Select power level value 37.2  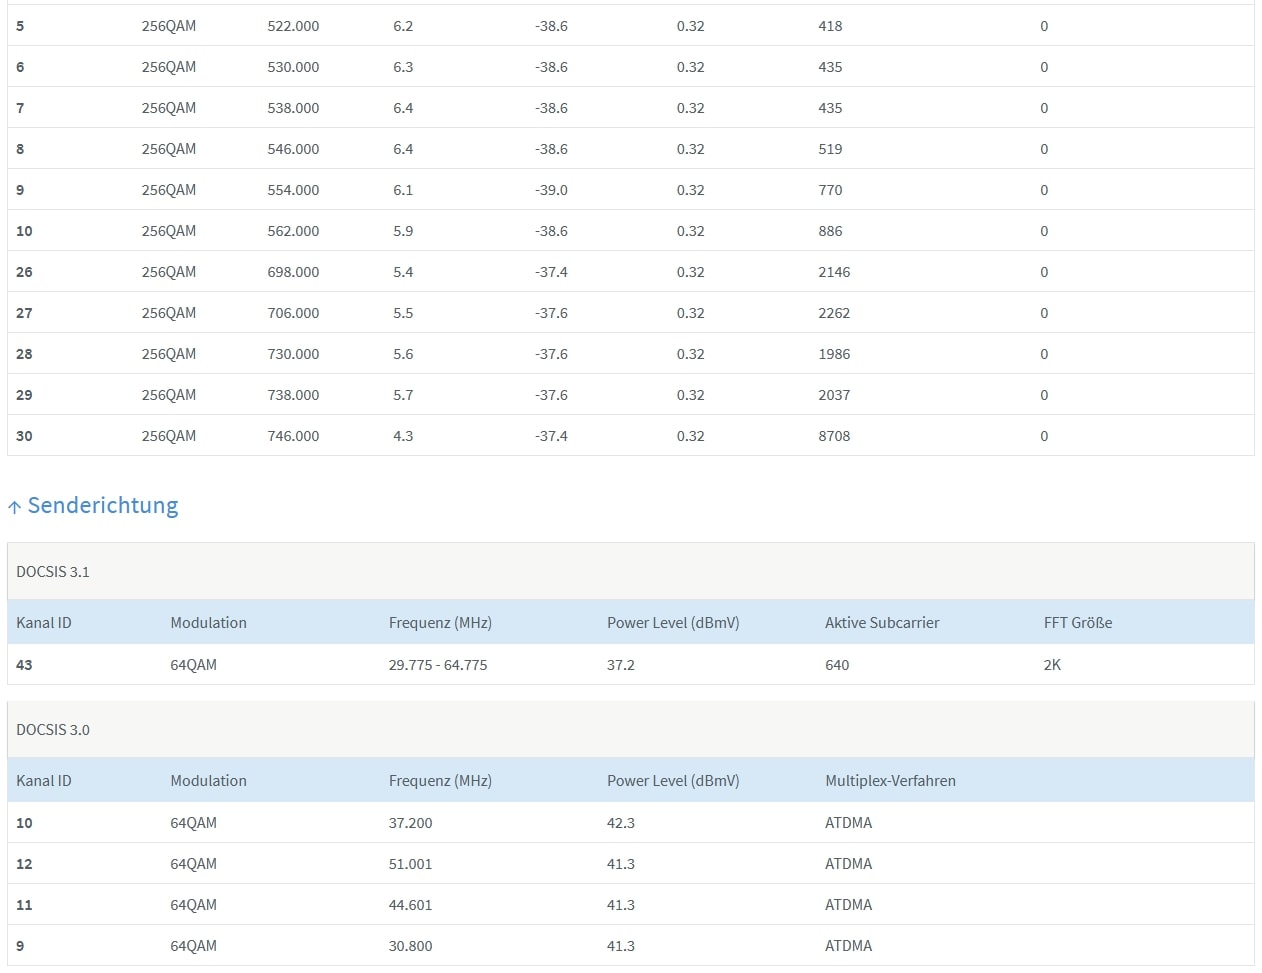click(621, 665)
